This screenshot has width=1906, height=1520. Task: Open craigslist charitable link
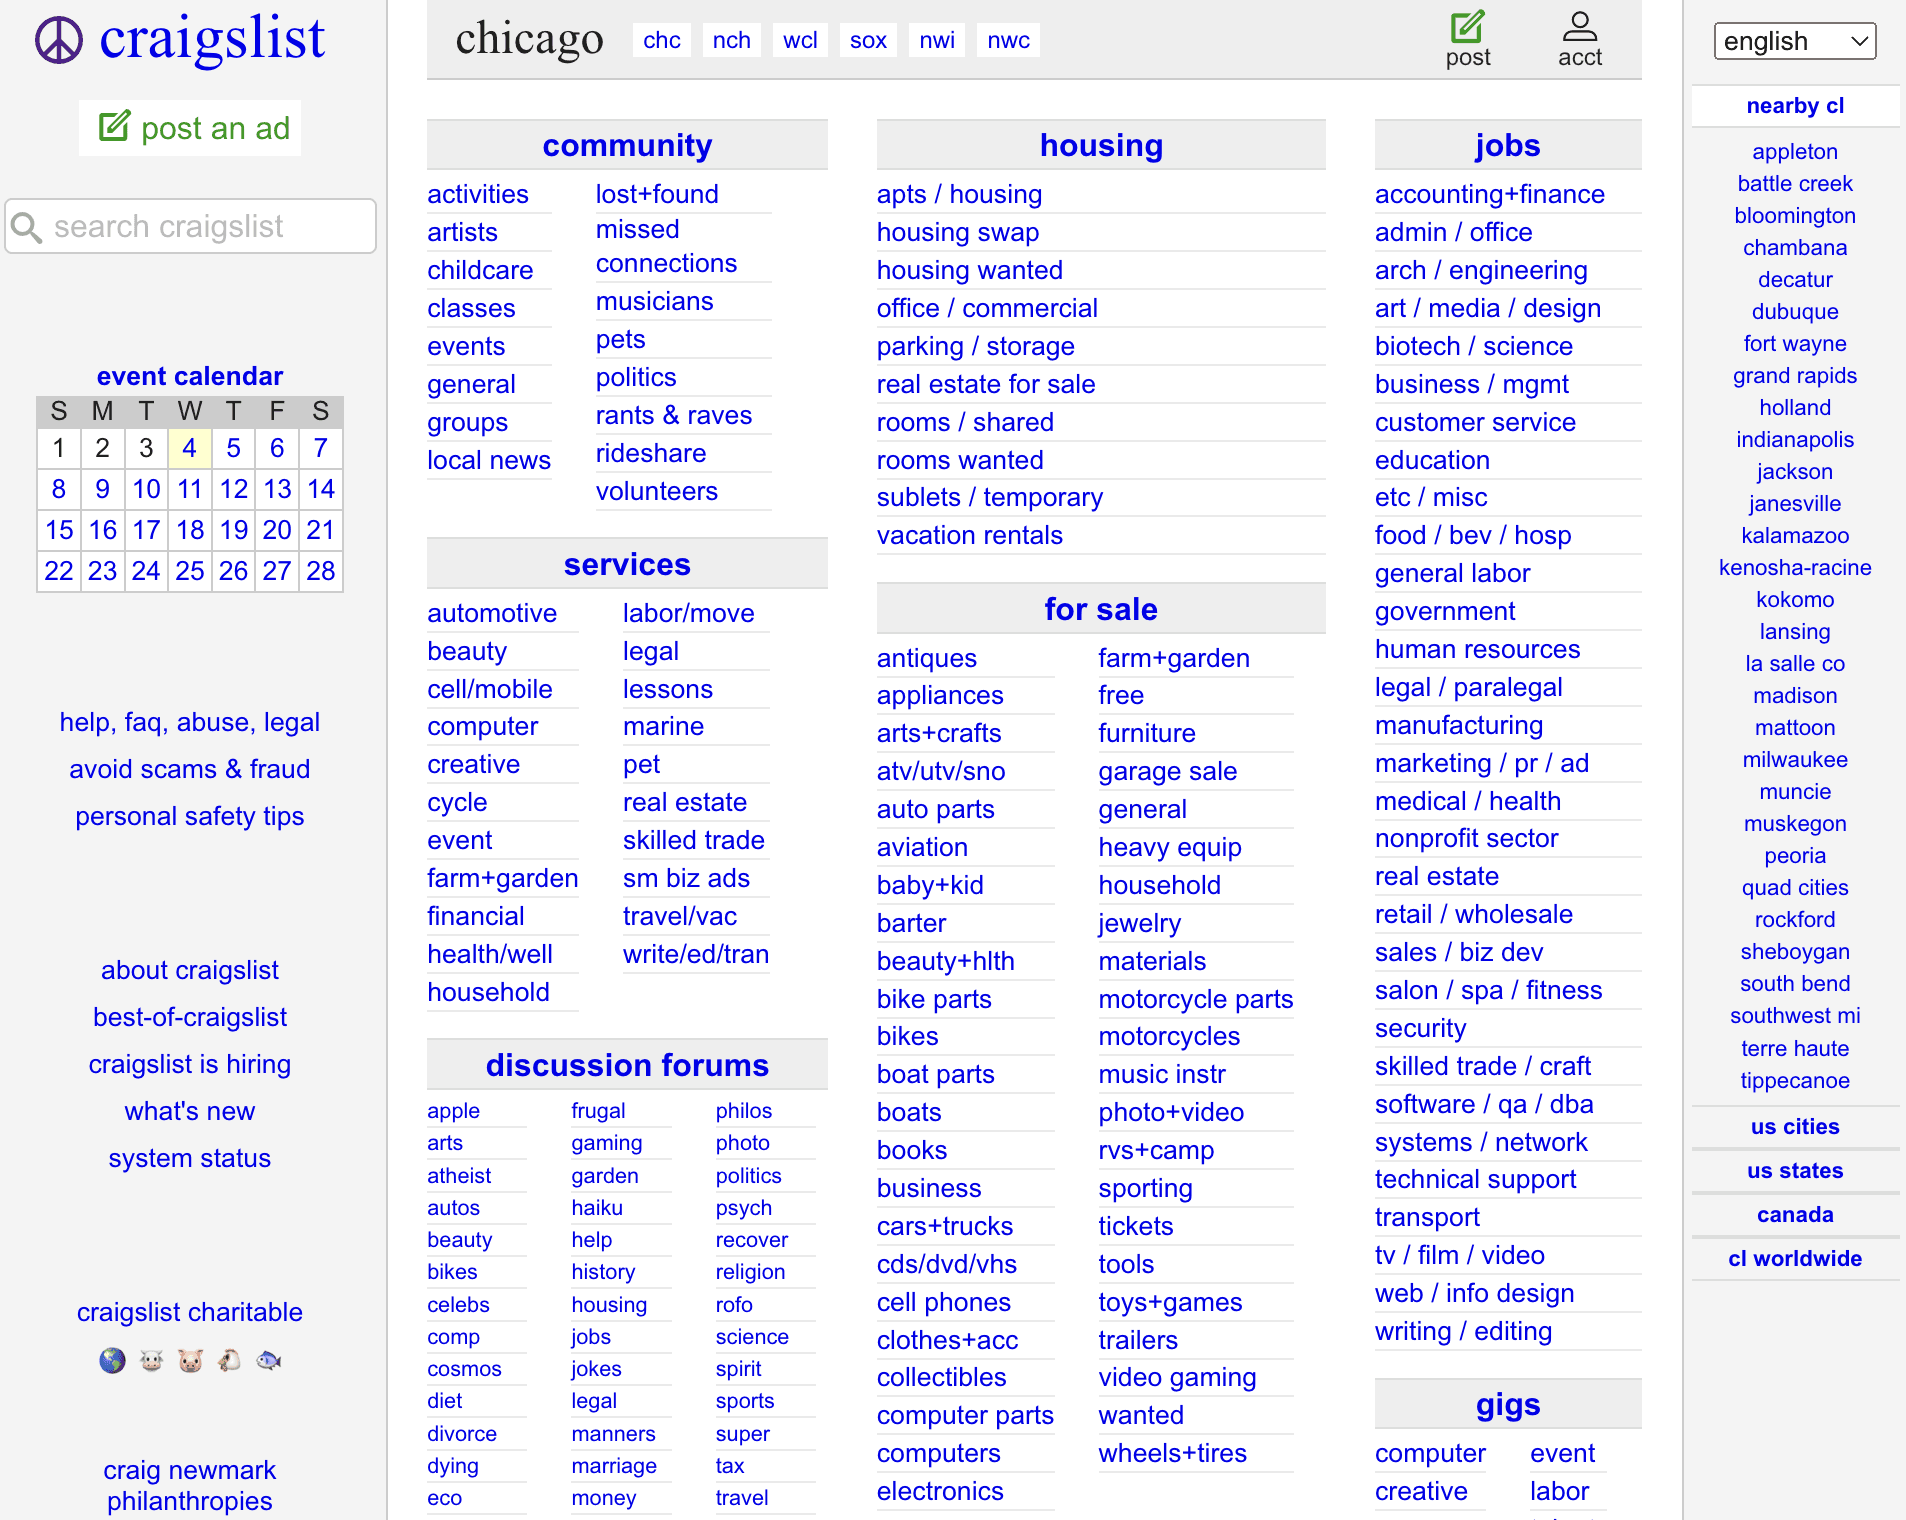(190, 1312)
